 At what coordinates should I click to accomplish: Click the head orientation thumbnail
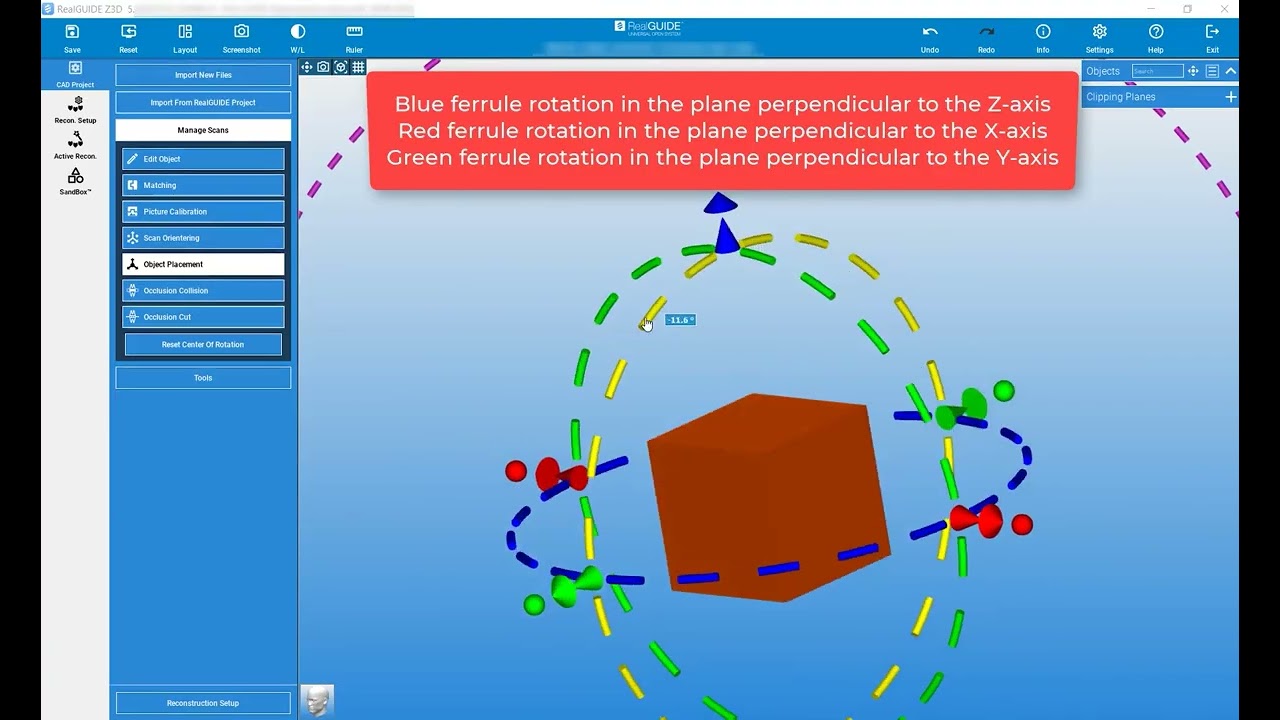[x=317, y=700]
